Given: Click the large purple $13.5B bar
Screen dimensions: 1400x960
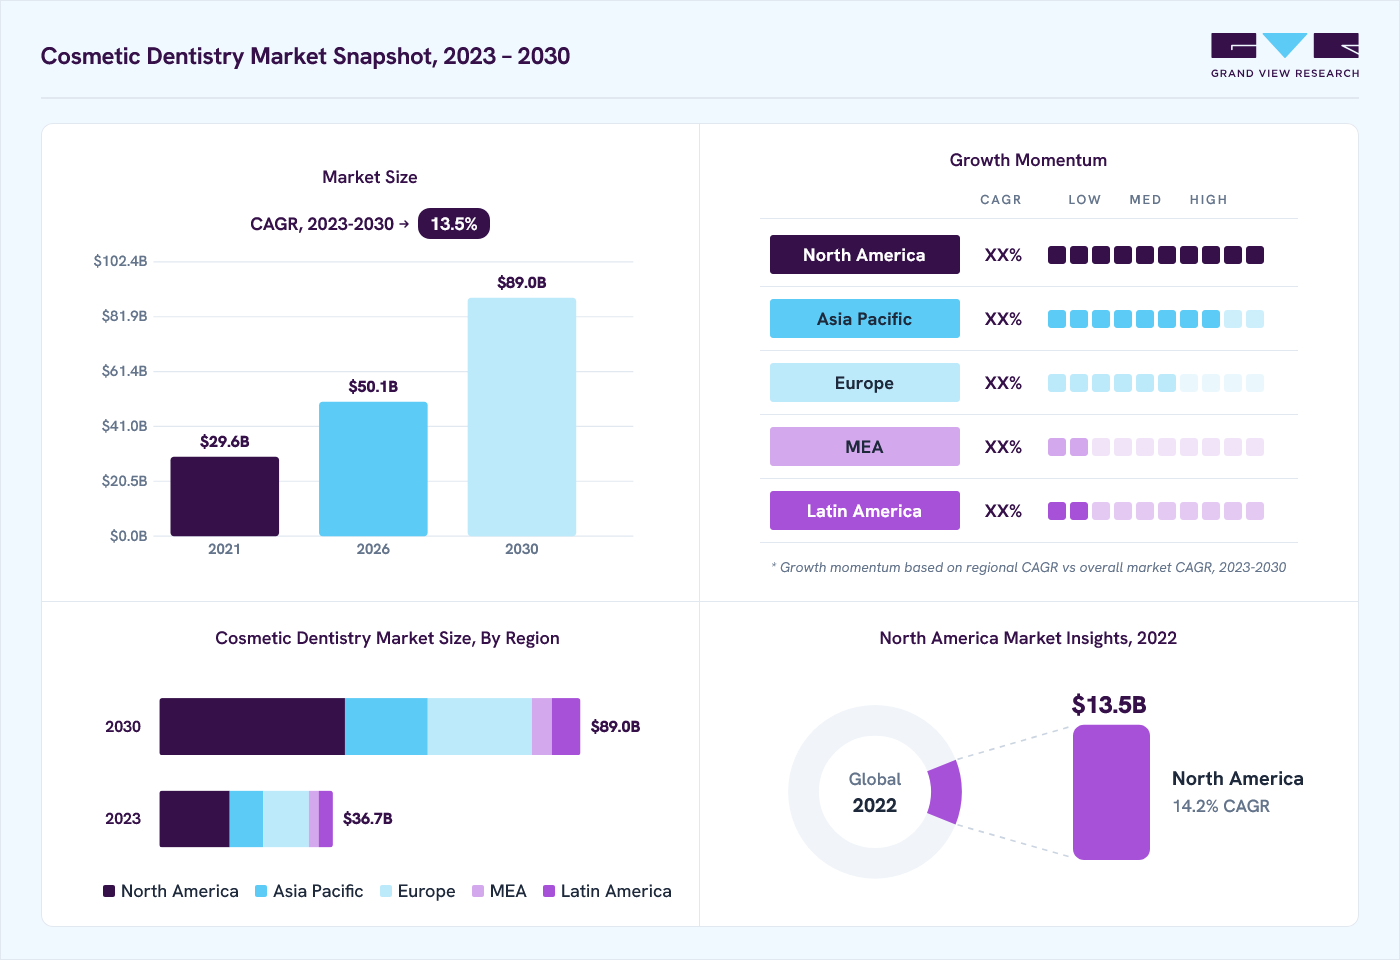Looking at the screenshot, I should (x=1111, y=792).
